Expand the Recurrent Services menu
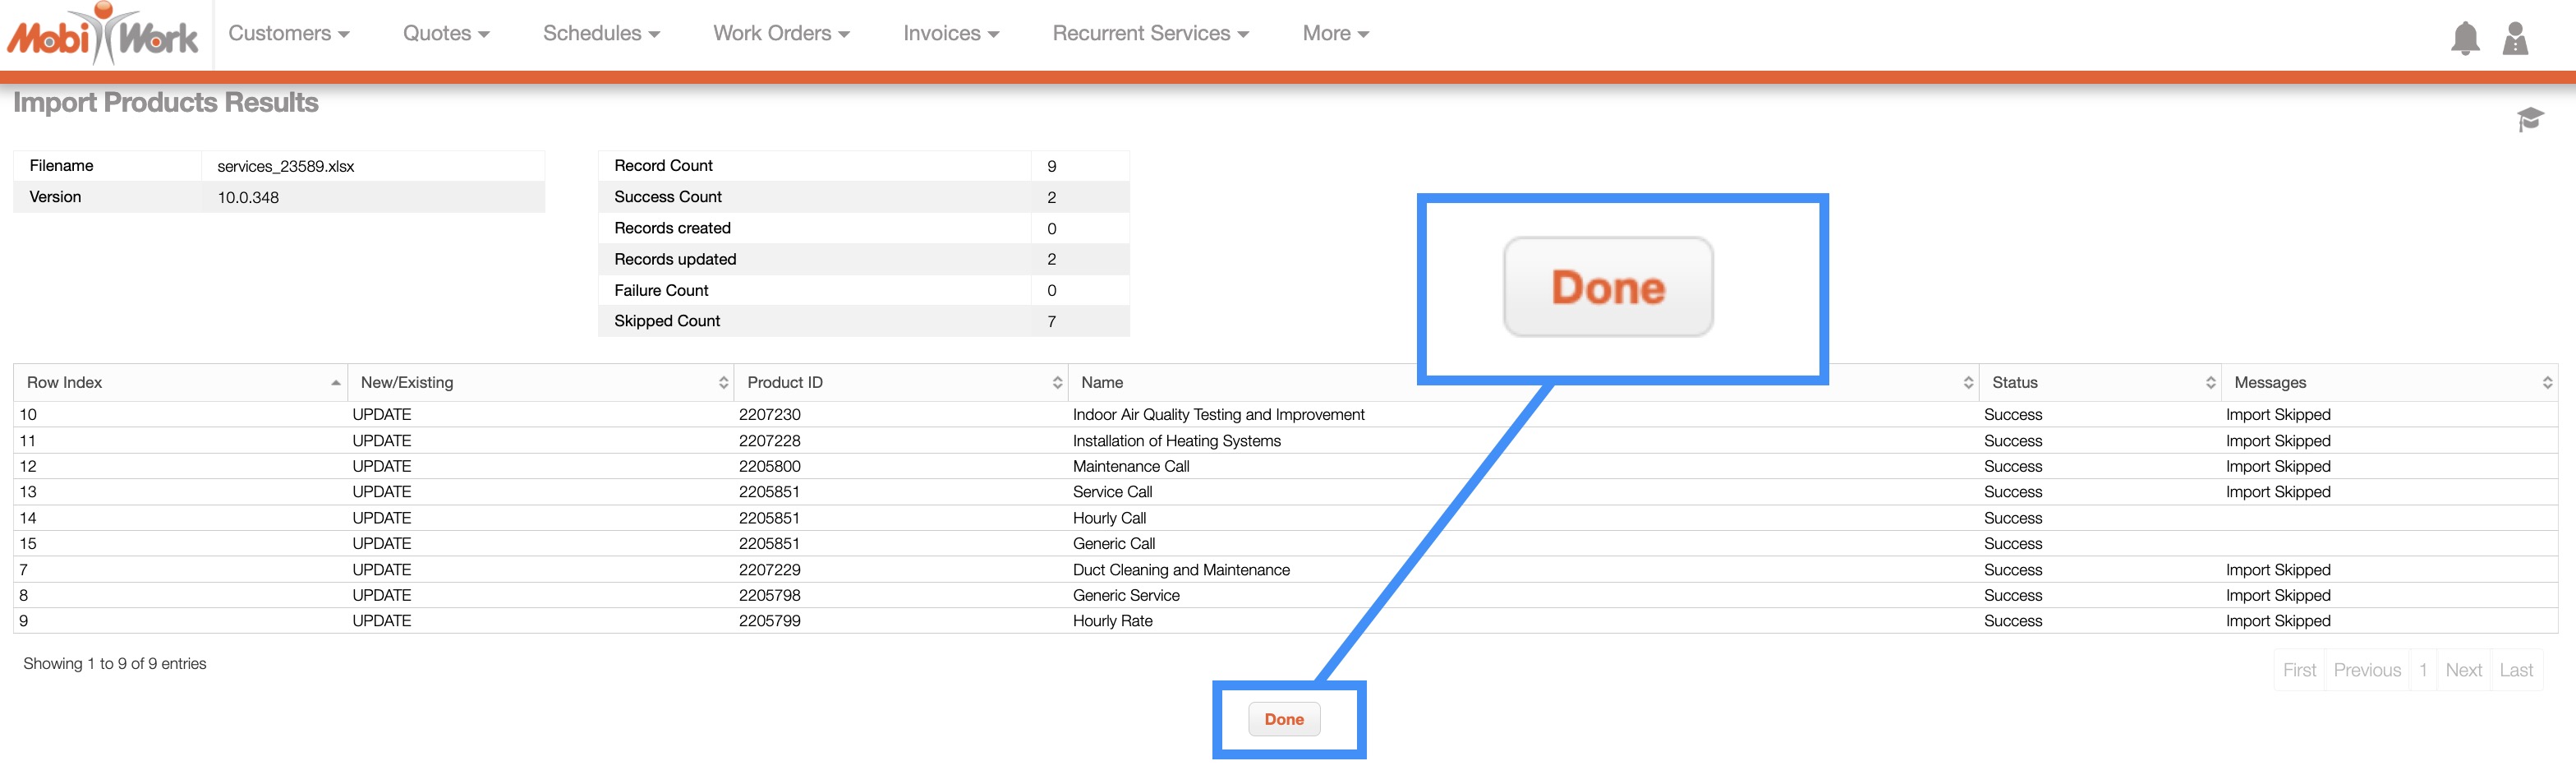The image size is (2576, 784). click(x=1150, y=34)
